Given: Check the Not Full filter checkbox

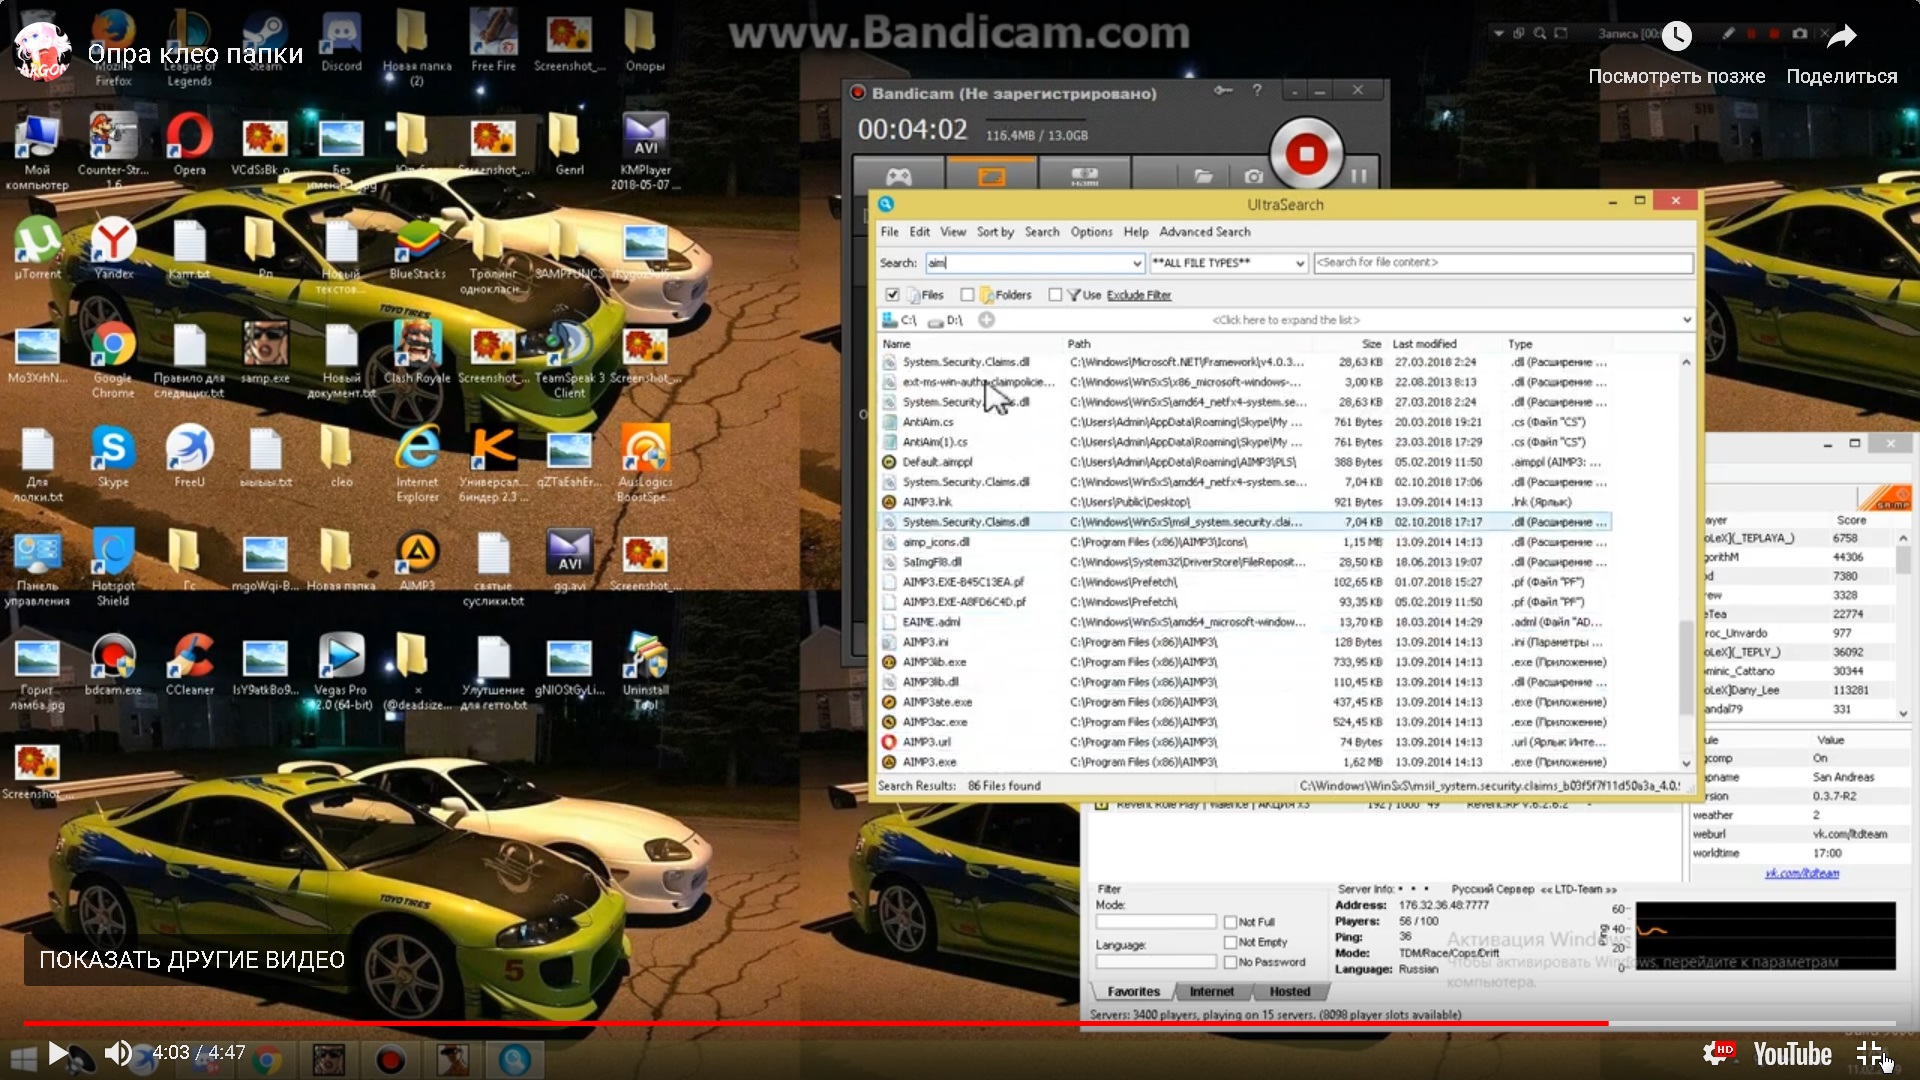Looking at the screenshot, I should coord(1230,922).
